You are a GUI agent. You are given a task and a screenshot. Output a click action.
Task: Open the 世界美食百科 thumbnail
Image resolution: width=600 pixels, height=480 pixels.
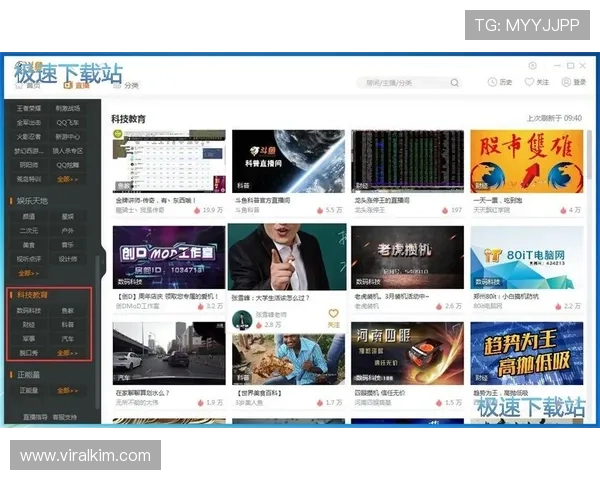[288, 359]
